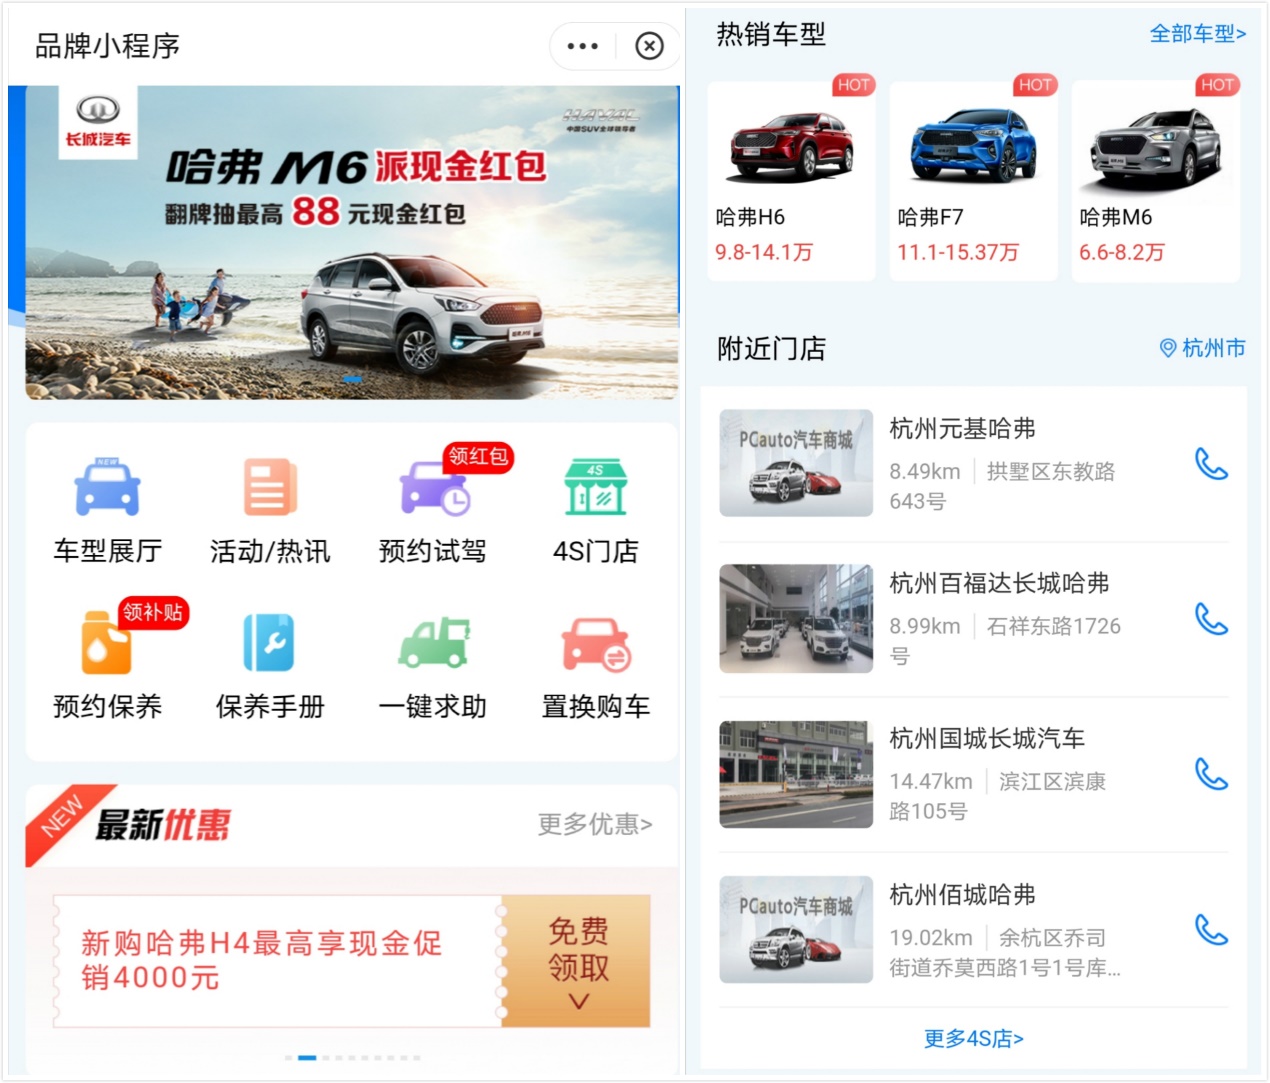Open the 置换购车 trade-in icon
The height and width of the screenshot is (1083, 1270).
click(x=596, y=645)
